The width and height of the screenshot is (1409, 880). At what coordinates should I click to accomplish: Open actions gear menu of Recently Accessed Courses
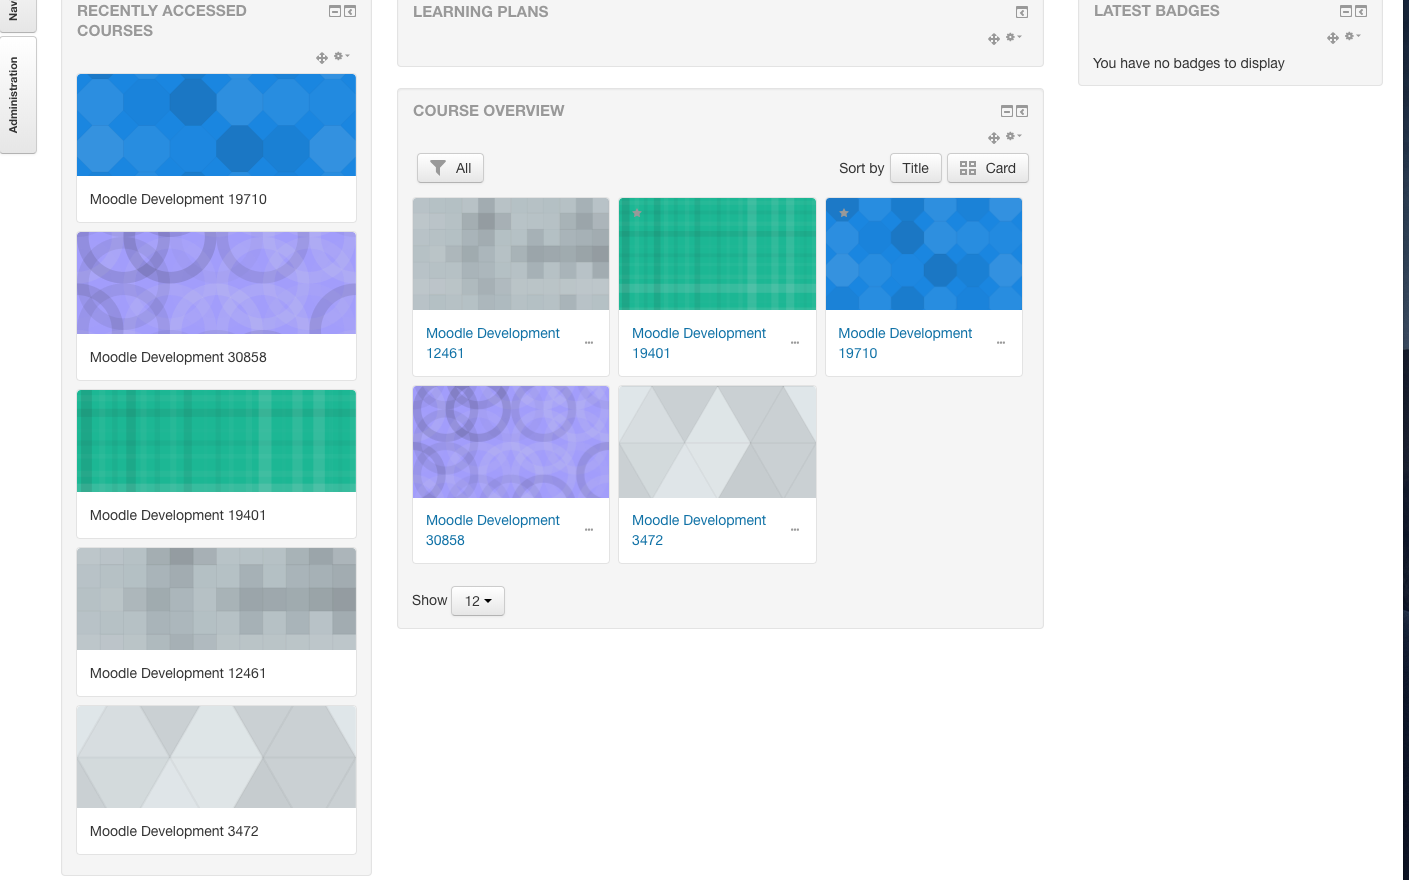coord(341,56)
